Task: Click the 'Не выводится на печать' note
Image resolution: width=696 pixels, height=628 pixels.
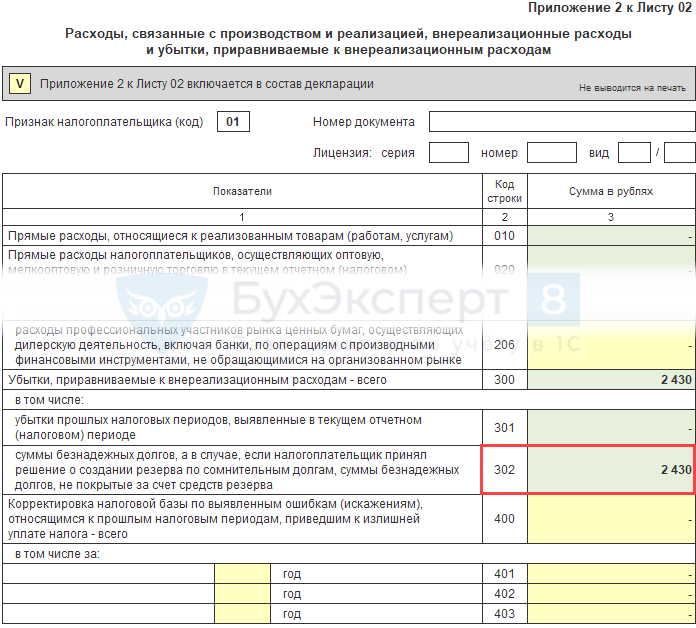Action: pos(632,88)
